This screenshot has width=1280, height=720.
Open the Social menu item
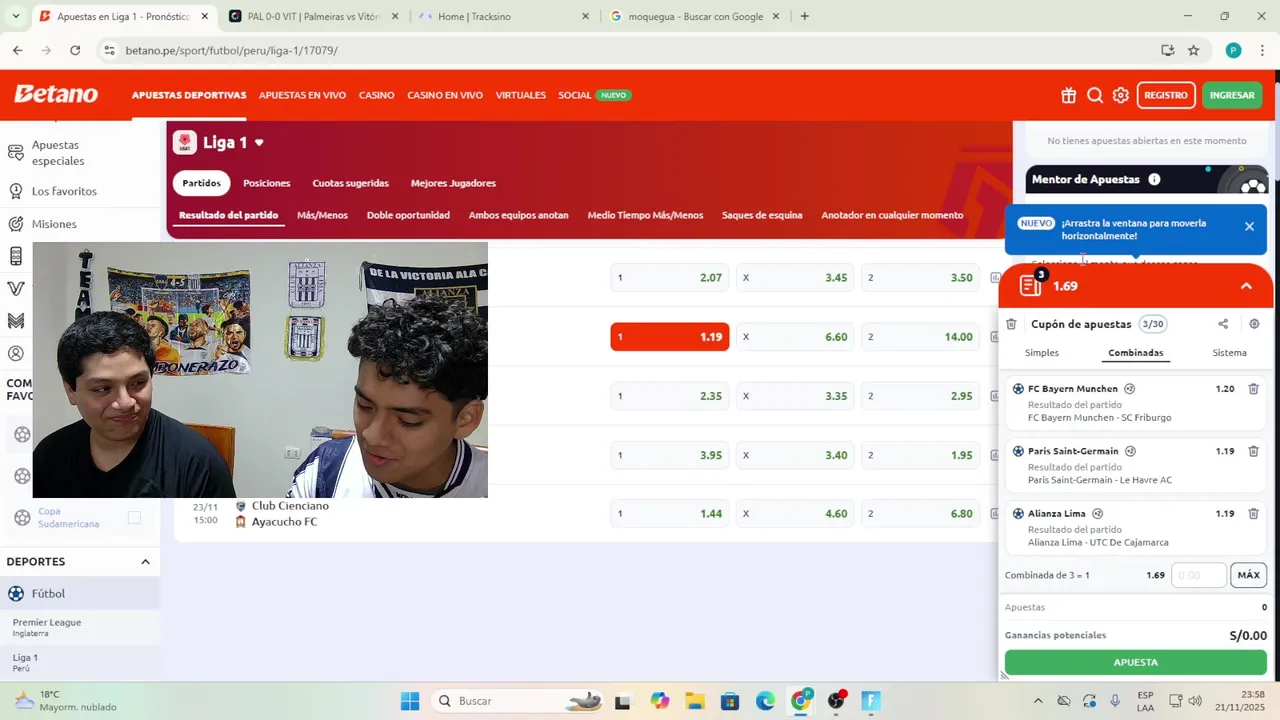click(x=574, y=95)
